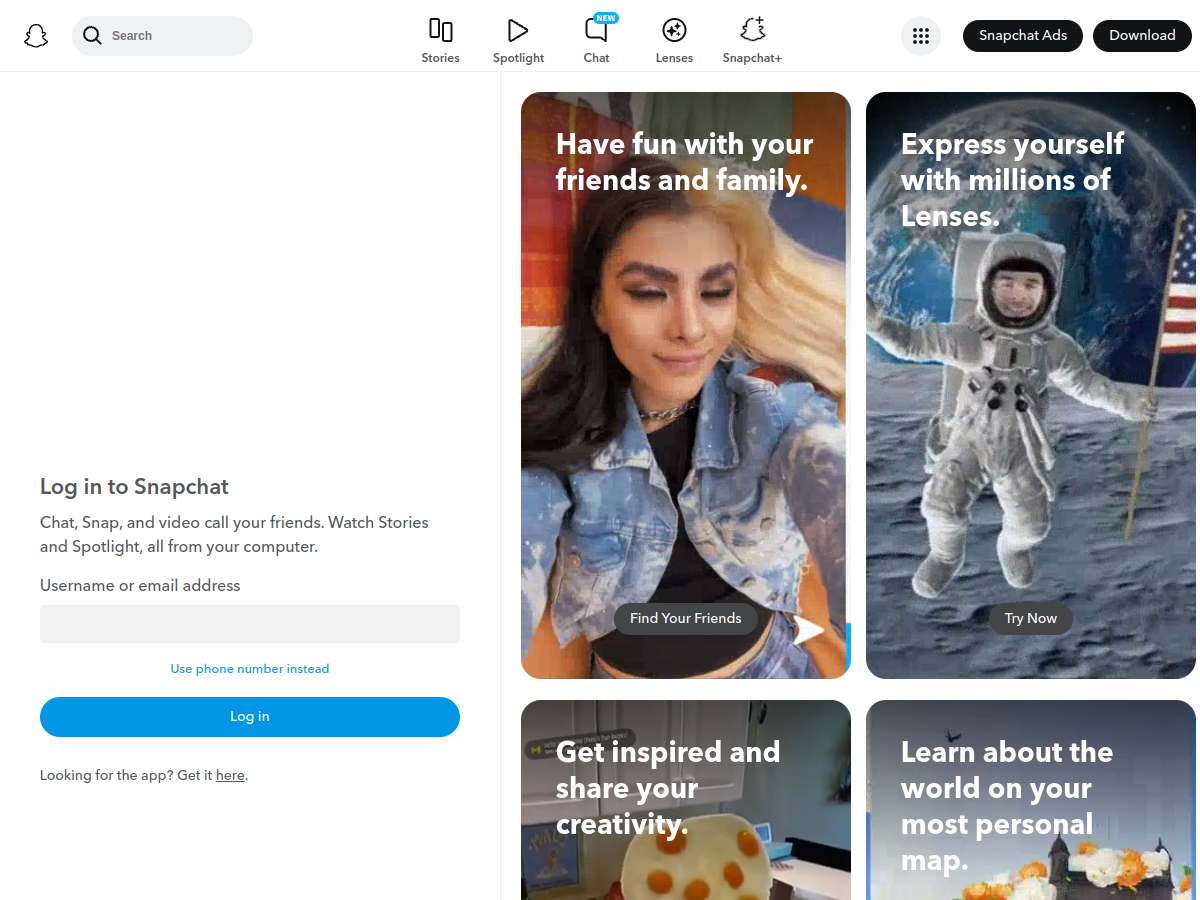Open the 'Express yourself with millions of Lenses' card

[1031, 386]
